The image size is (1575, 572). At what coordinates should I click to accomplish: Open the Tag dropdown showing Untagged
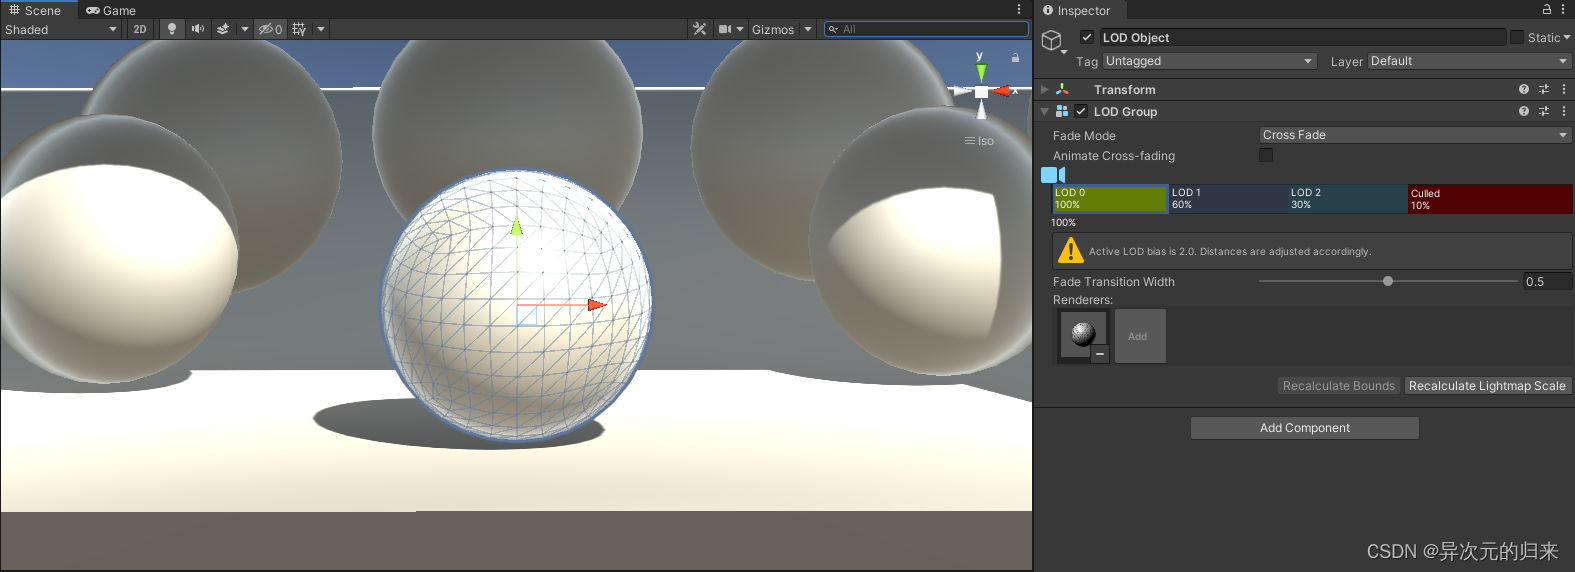point(1210,61)
